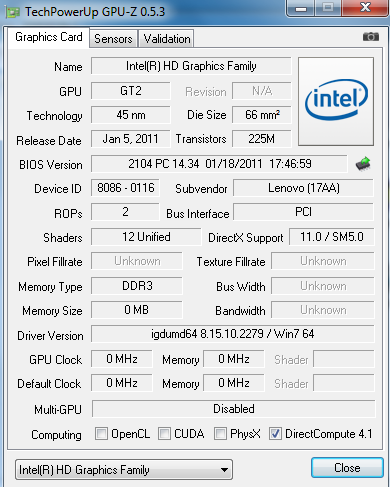This screenshot has width=390, height=487.
Task: Click the Multi-GPU field showing Disabled
Action: coord(233,409)
